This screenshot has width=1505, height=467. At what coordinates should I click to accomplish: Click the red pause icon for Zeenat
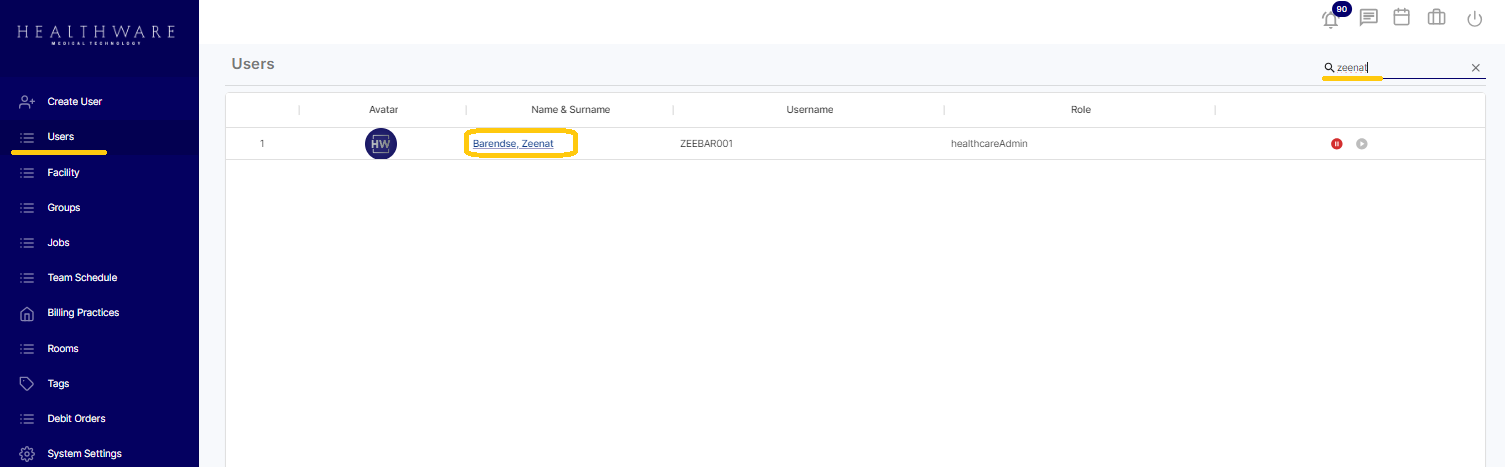[1336, 144]
